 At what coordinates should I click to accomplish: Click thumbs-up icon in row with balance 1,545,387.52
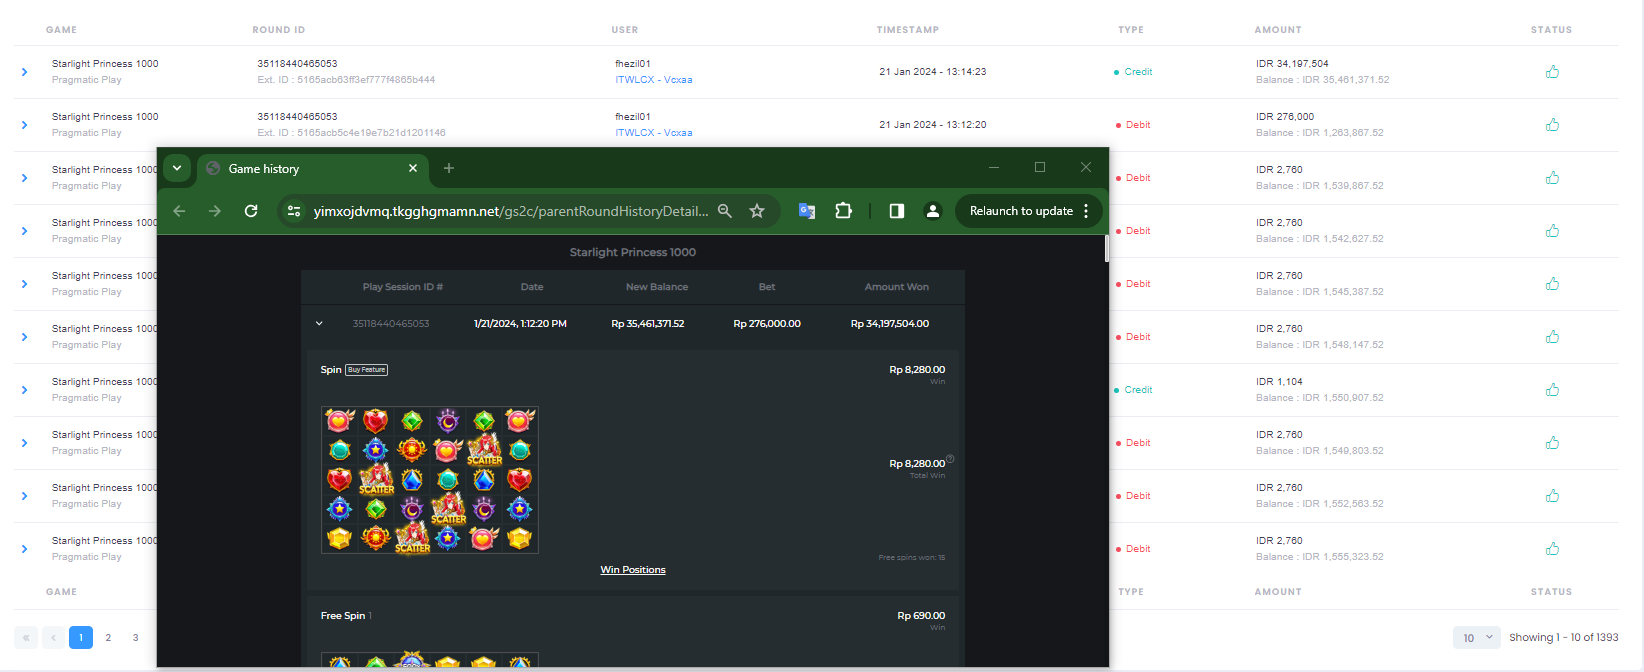[x=1552, y=284]
